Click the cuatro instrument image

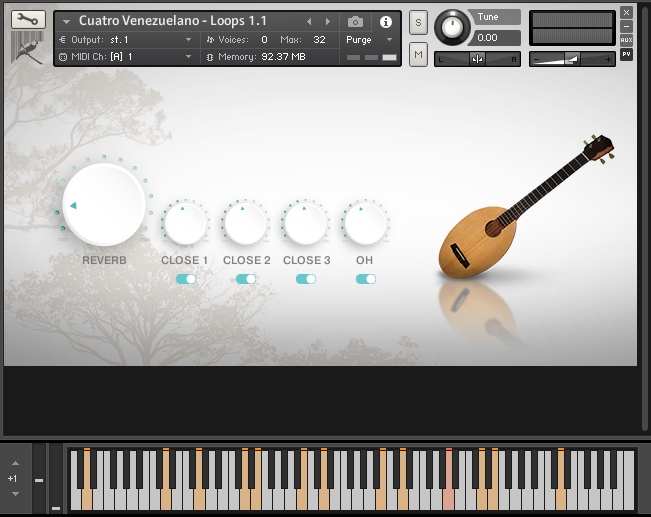pos(526,207)
